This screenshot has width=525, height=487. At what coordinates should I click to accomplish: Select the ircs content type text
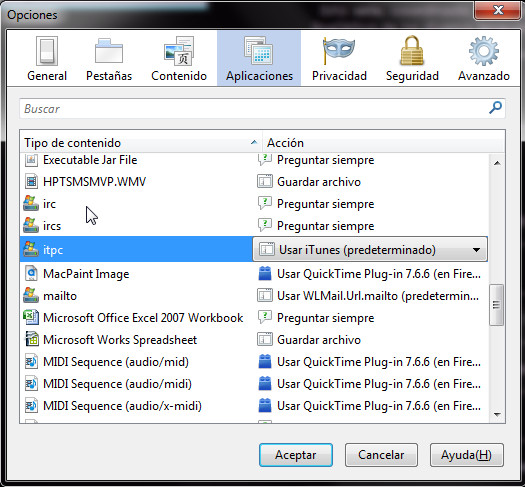52,226
